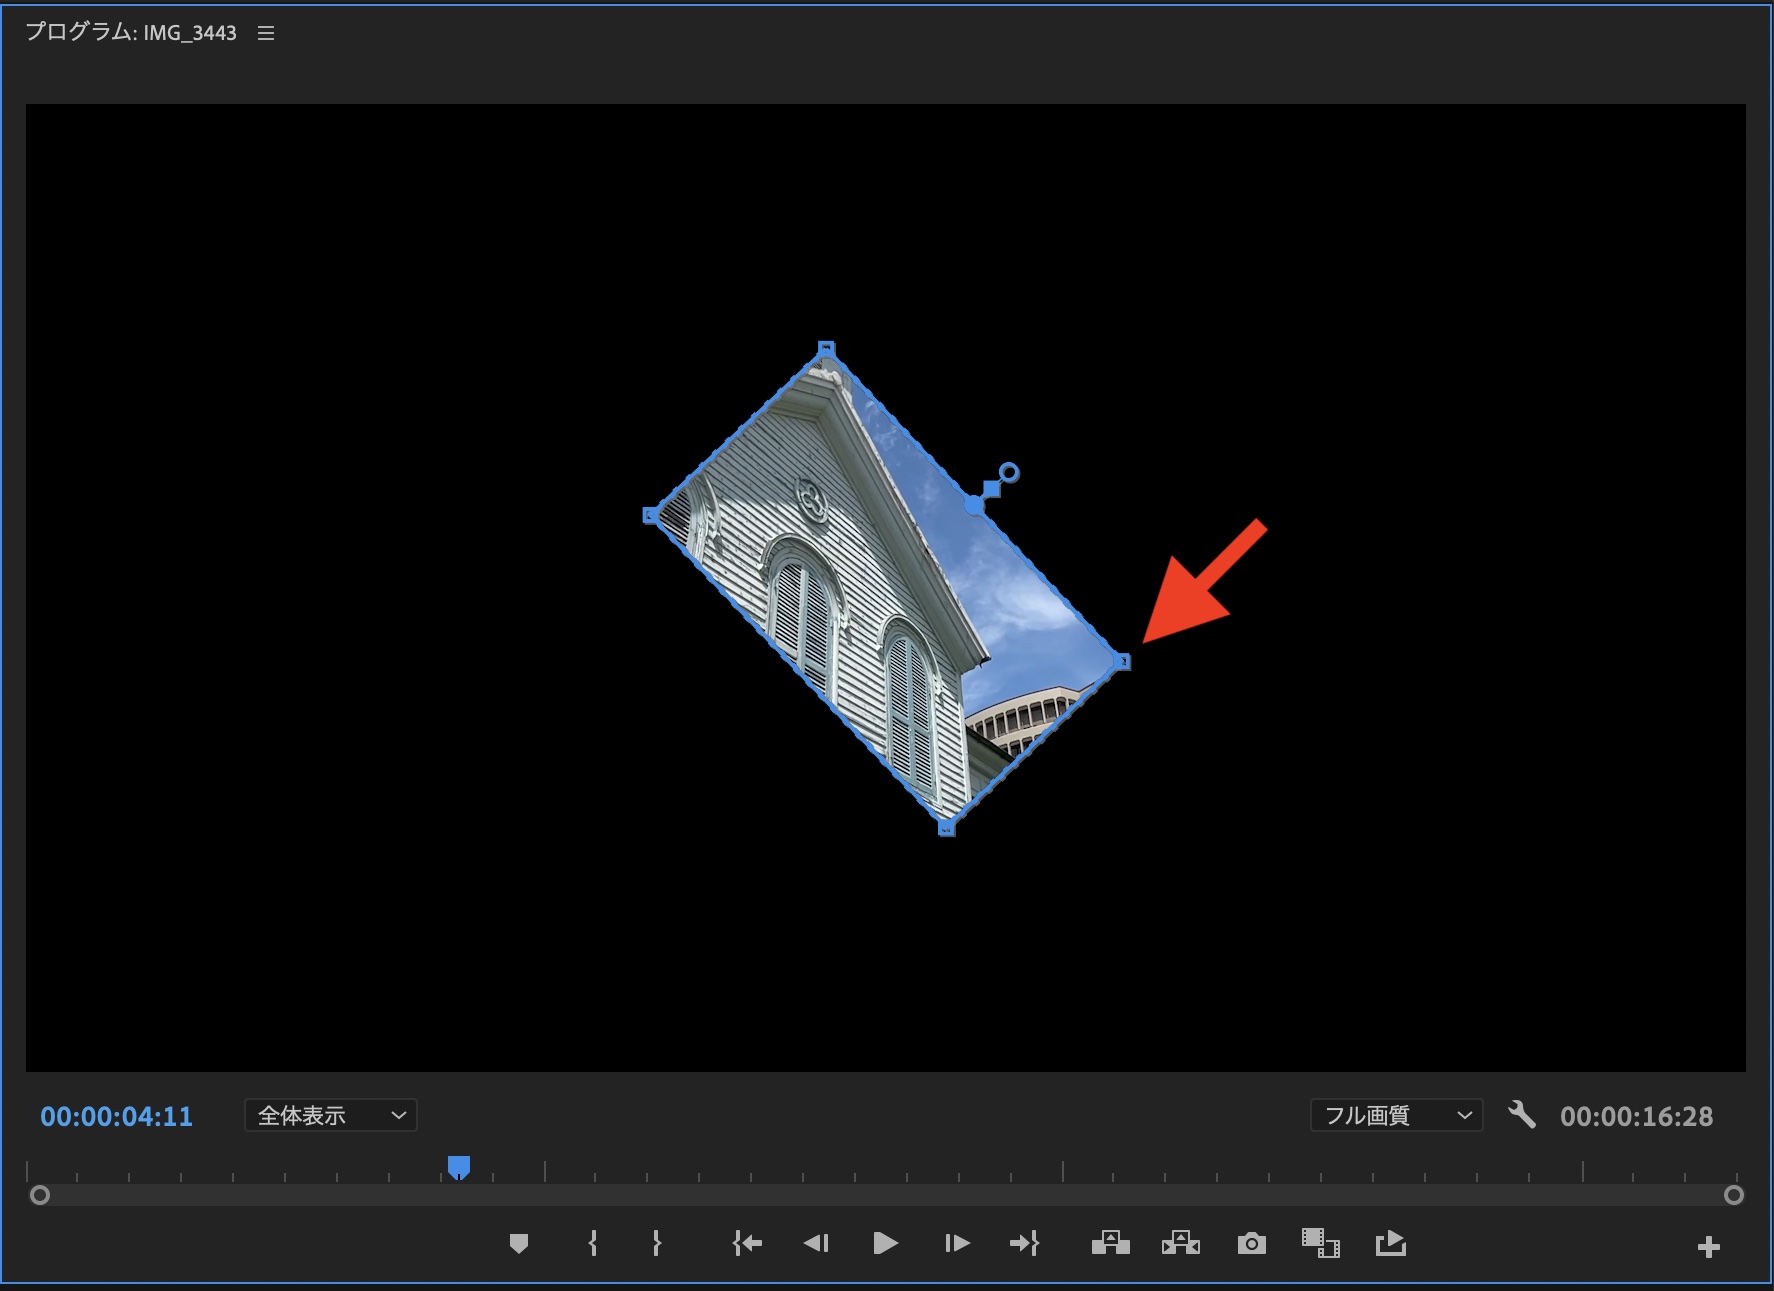Open the Button Editor plus icon
The height and width of the screenshot is (1291, 1774).
click(x=1708, y=1247)
